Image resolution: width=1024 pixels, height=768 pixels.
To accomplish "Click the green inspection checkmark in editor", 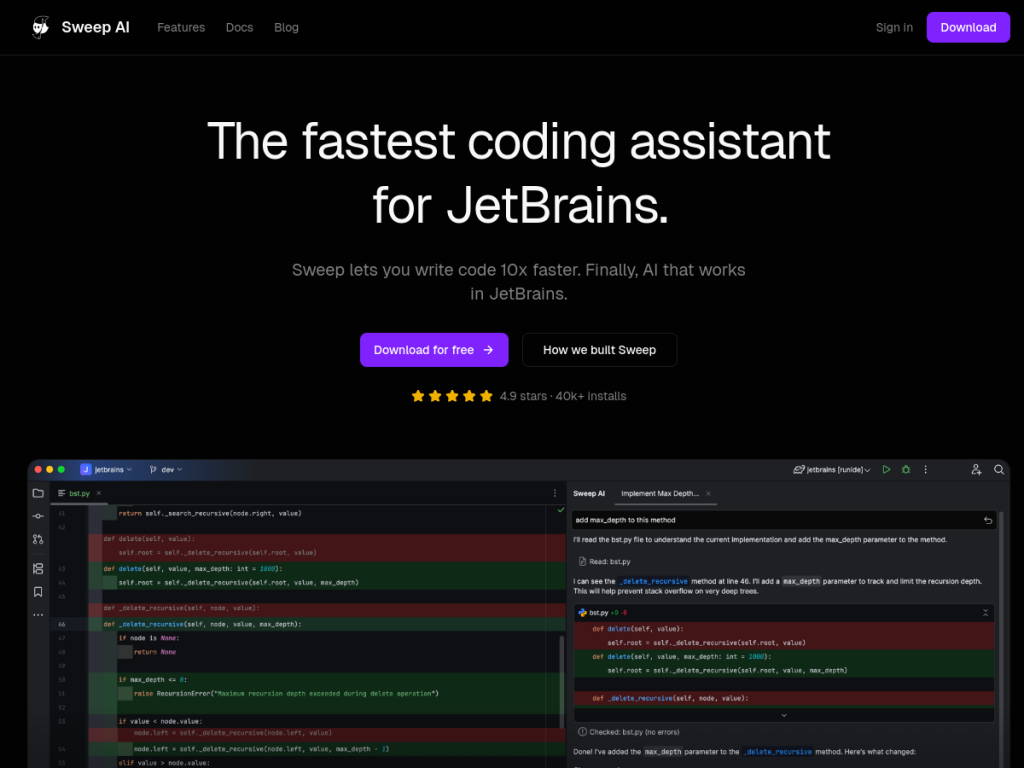I will pyautogui.click(x=560, y=510).
